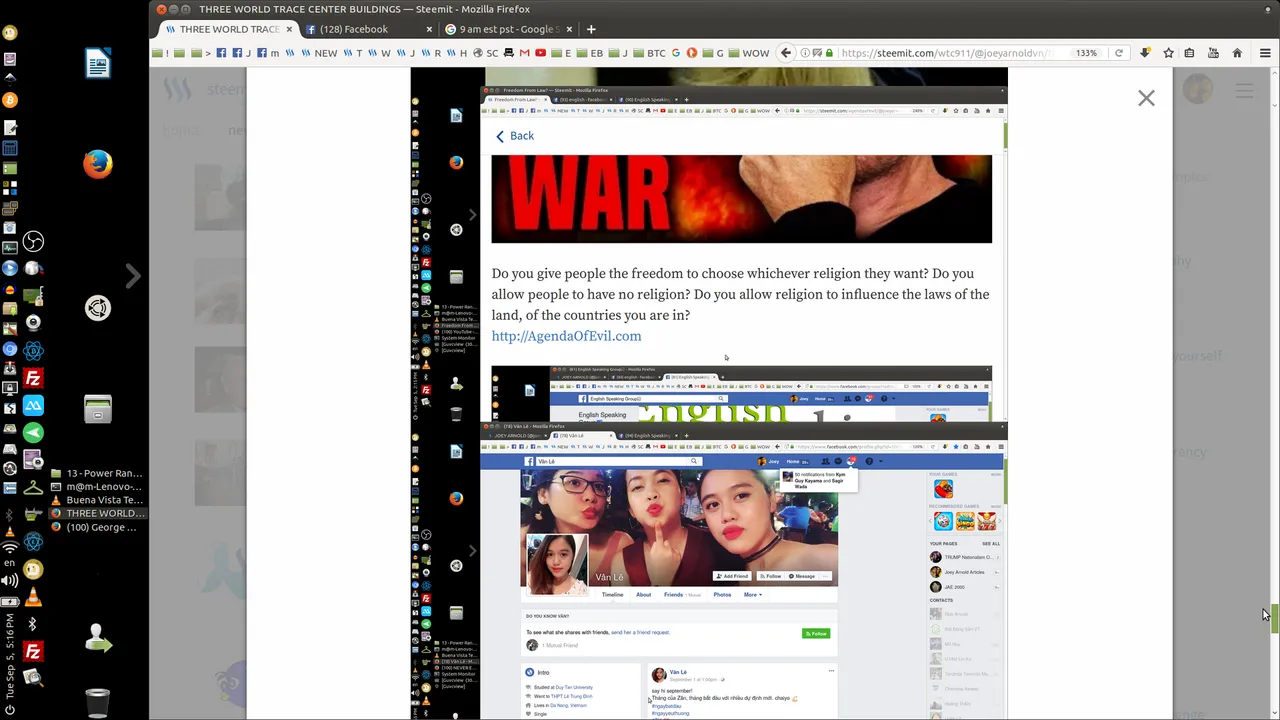
Task: Click the WAR banner image
Action: 741,198
